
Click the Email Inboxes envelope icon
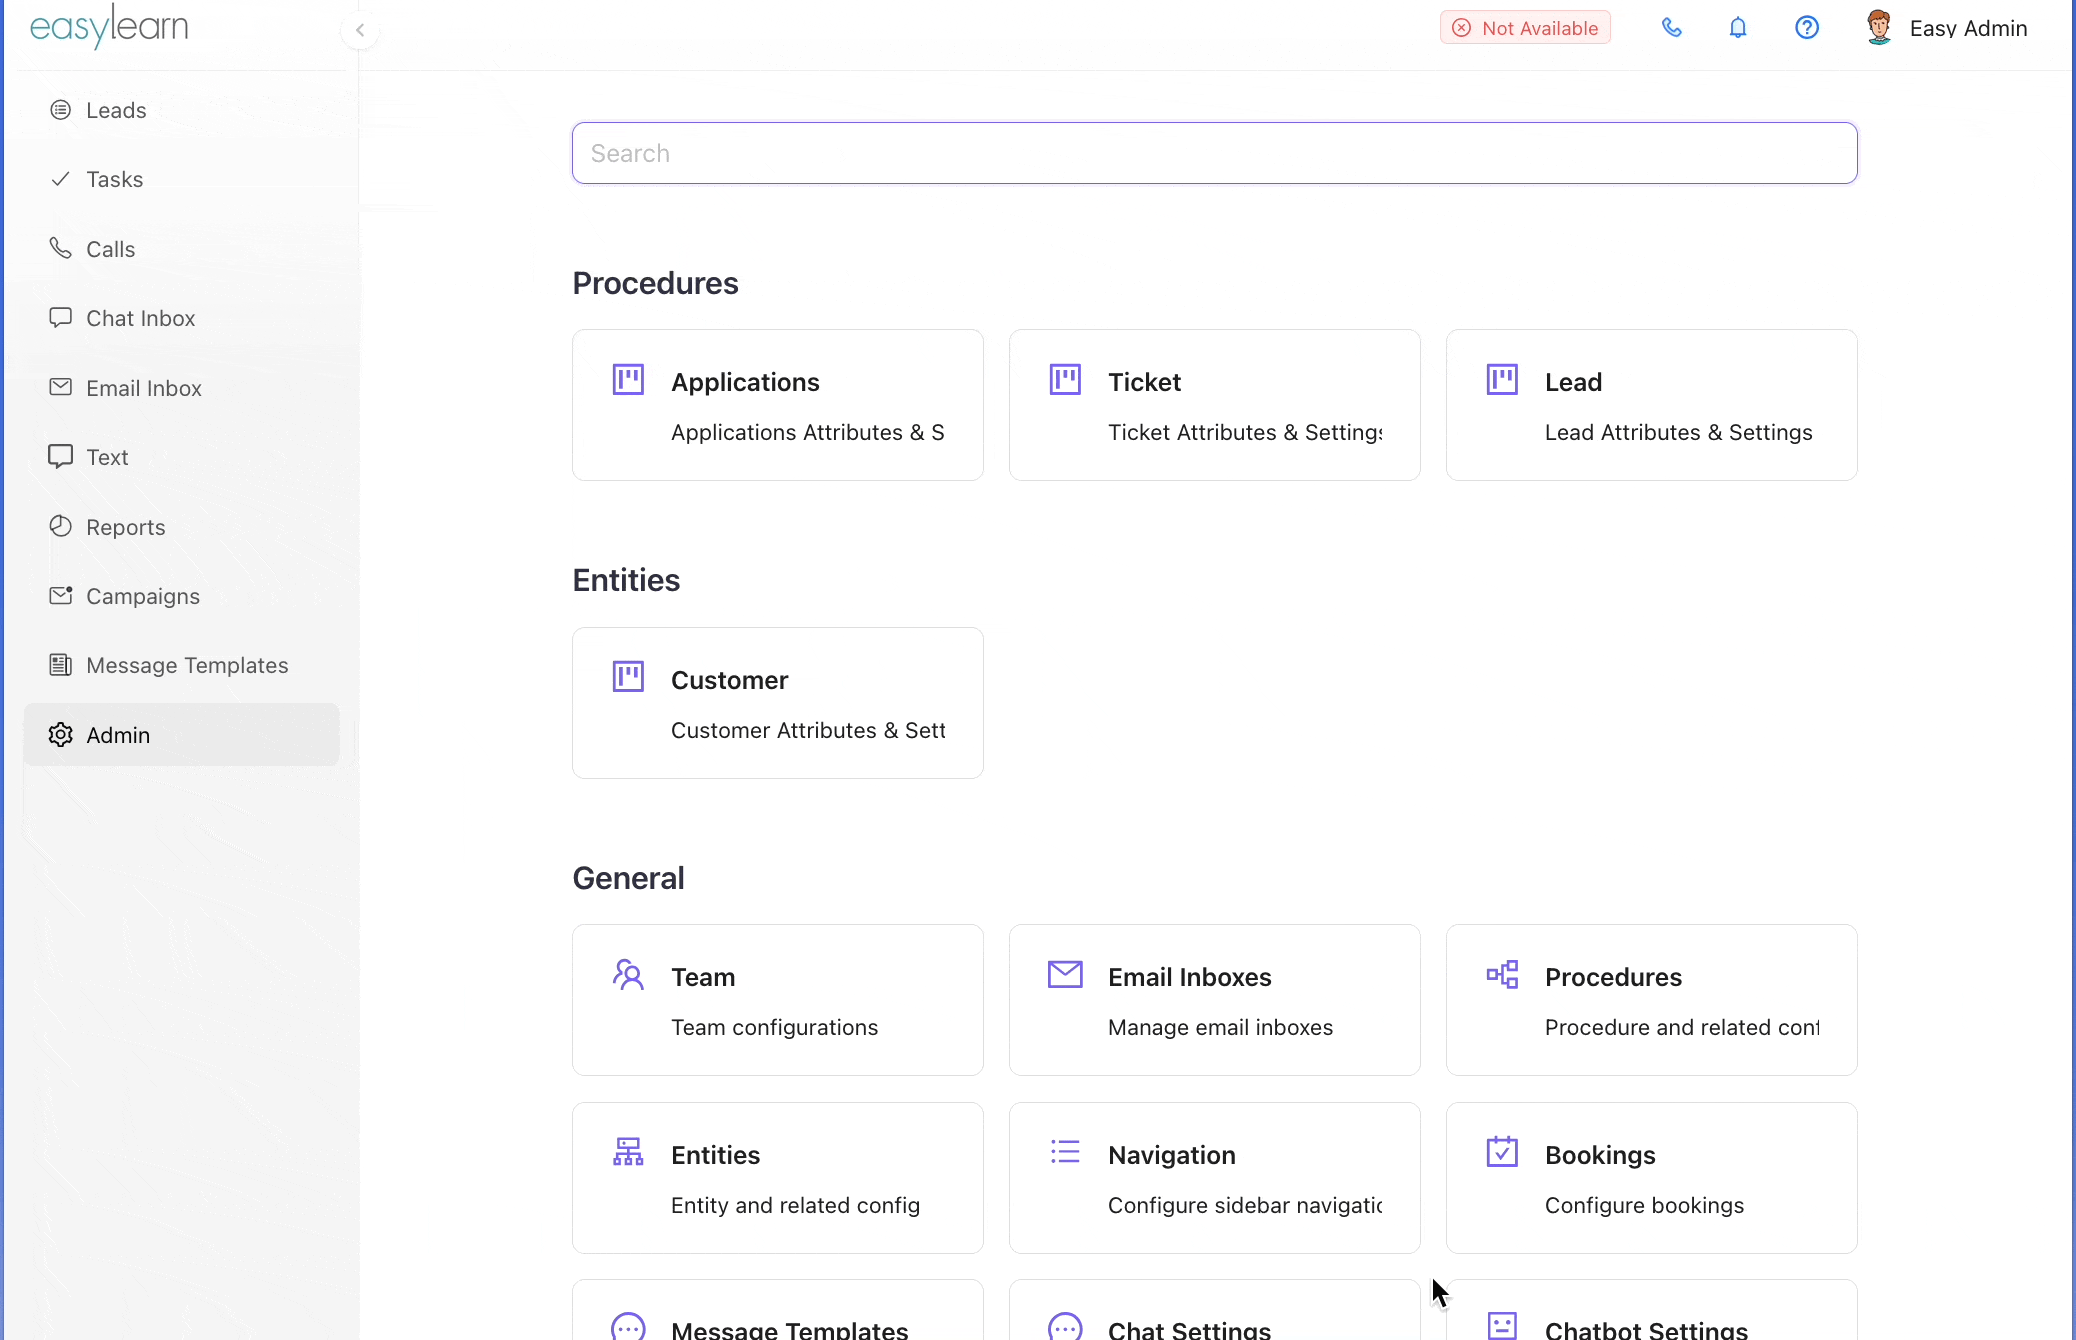[1065, 975]
